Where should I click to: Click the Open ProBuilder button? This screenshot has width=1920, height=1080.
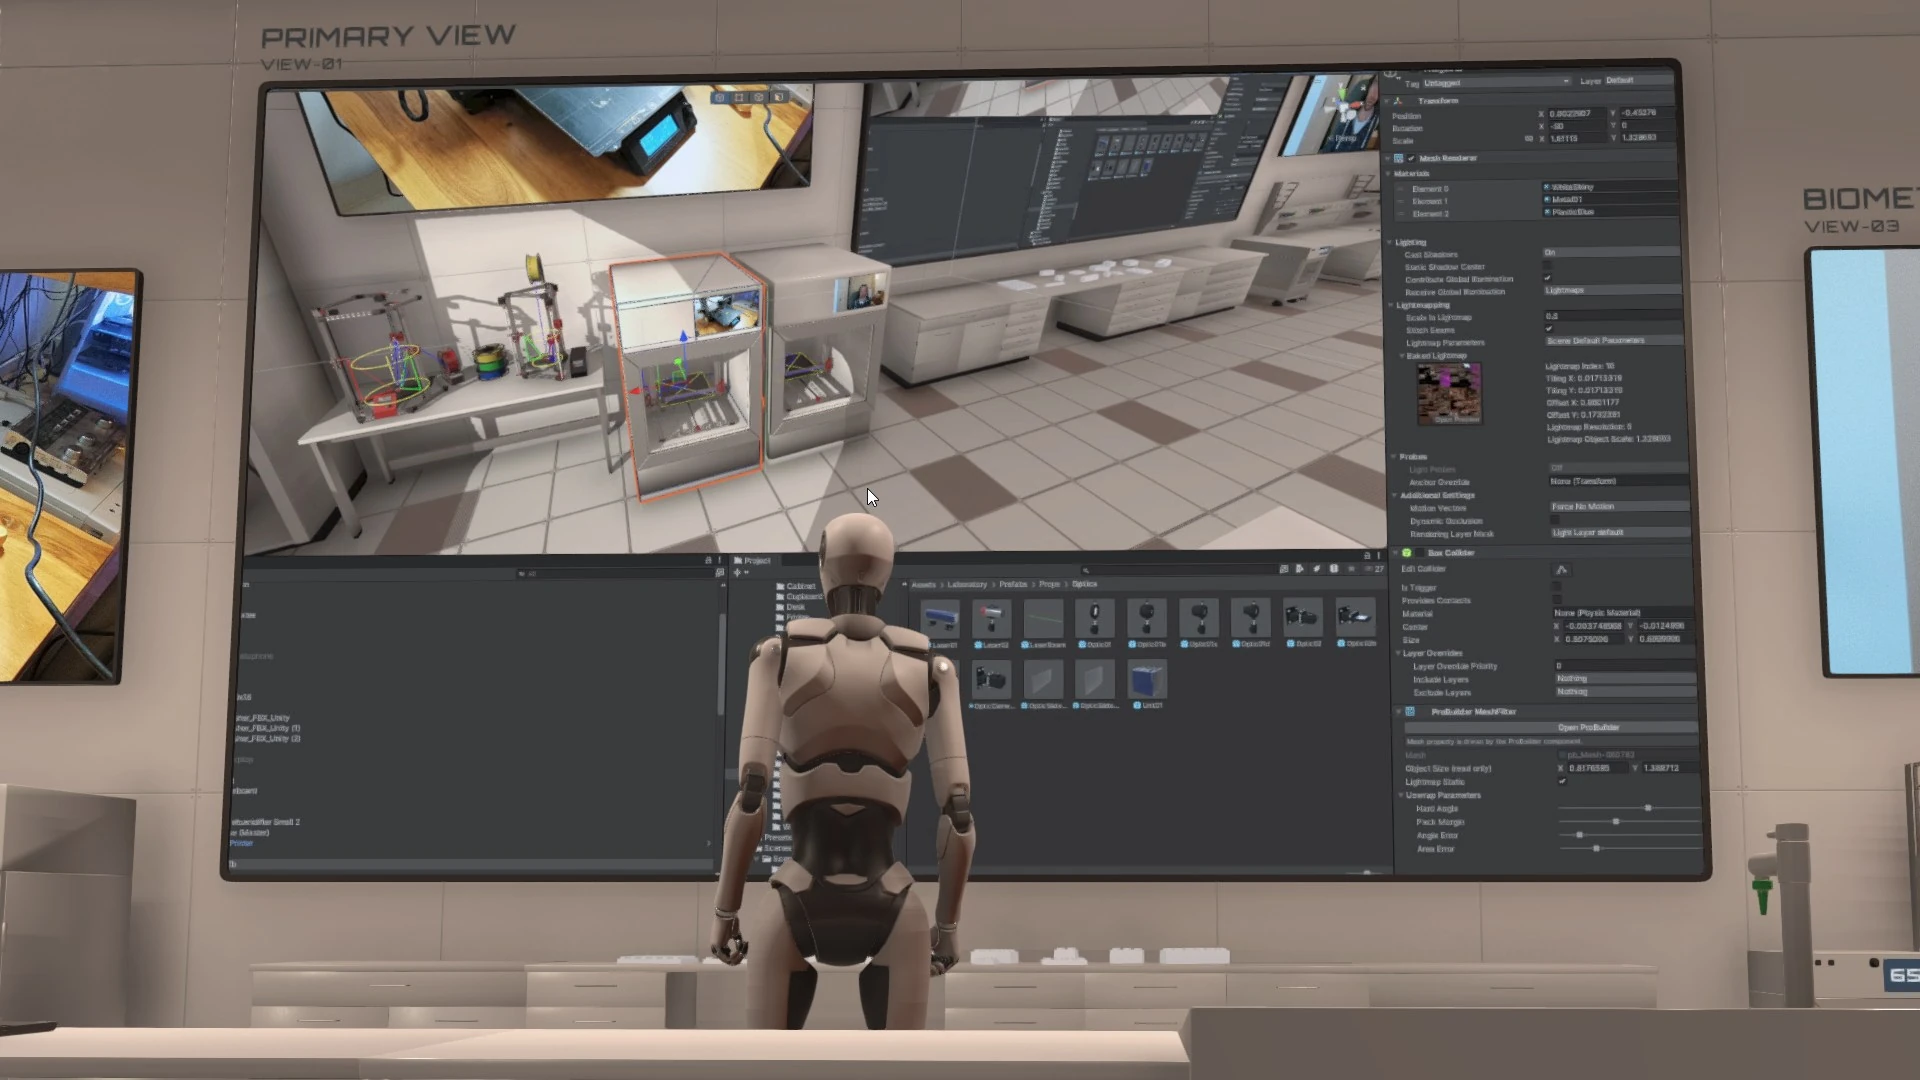[1588, 727]
